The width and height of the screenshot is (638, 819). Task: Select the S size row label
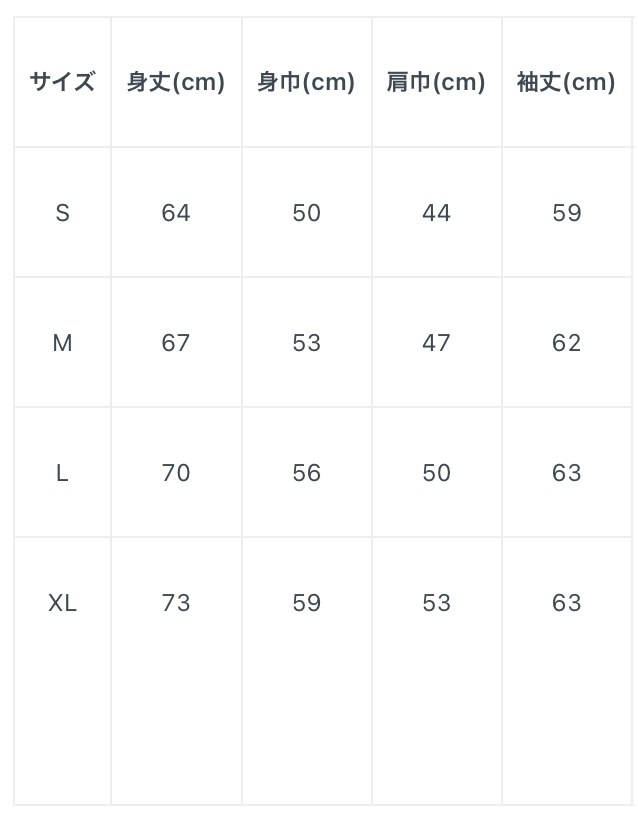click(x=62, y=213)
